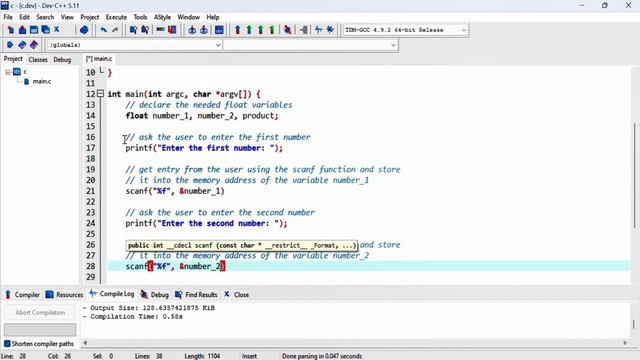Viewport: 640px width, 360px height.
Task: Click the Debug bug toolbar icon
Action: [x=288, y=30]
